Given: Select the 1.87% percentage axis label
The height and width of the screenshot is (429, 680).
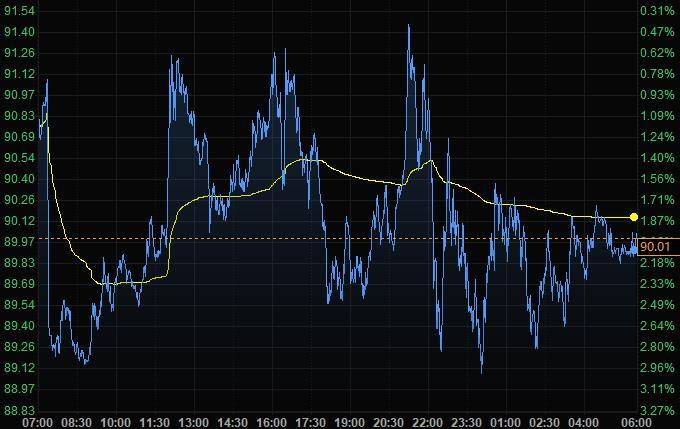Looking at the screenshot, I should pos(655,220).
